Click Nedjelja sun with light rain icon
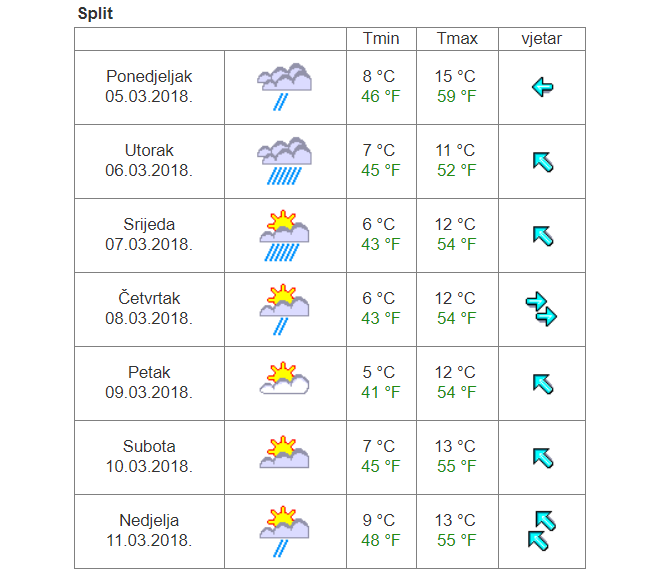The image size is (664, 583). pyautogui.click(x=284, y=530)
